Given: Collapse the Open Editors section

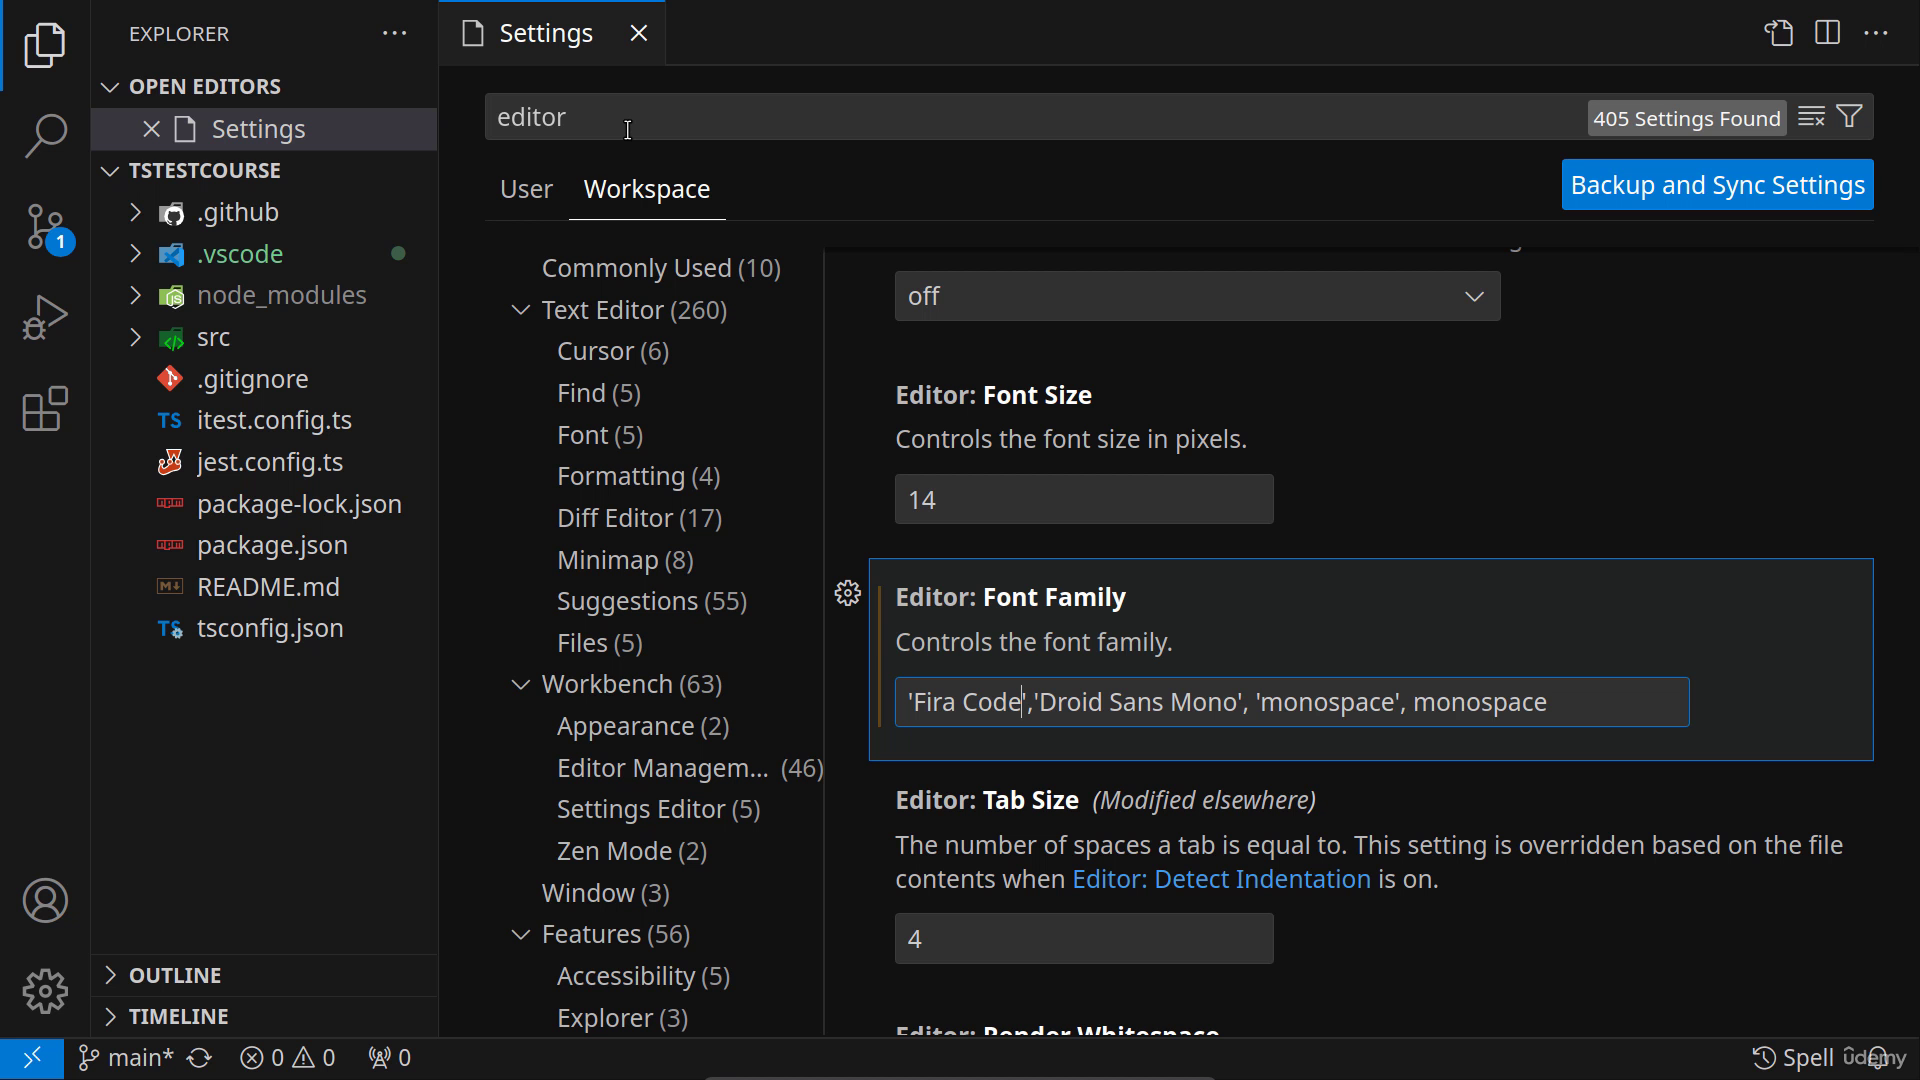Looking at the screenshot, I should pos(110,87).
